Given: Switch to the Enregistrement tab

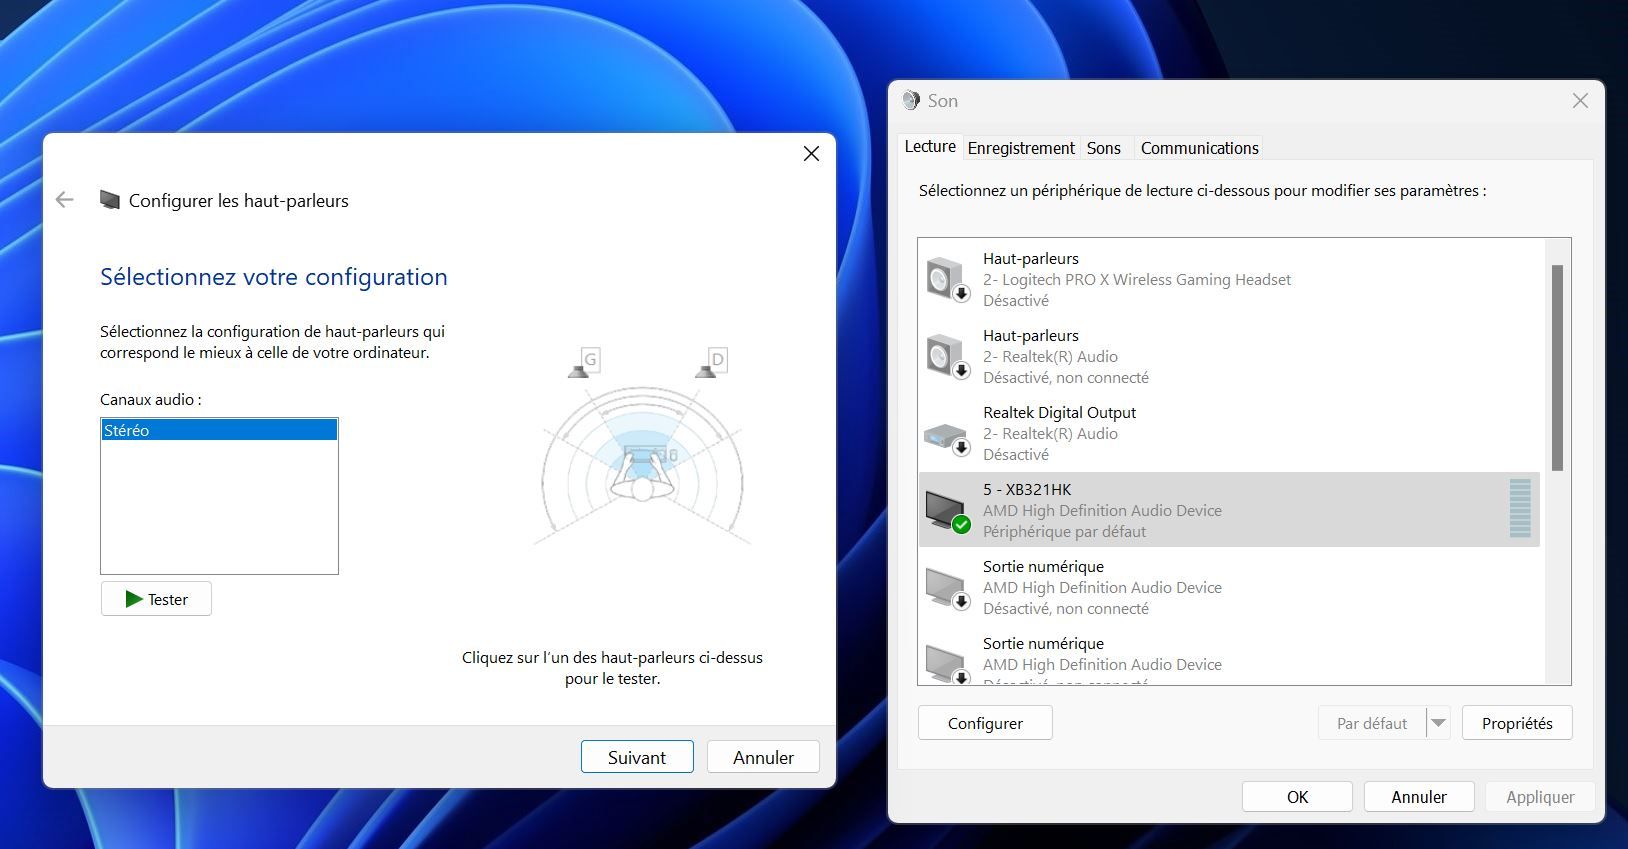Looking at the screenshot, I should point(1021,148).
